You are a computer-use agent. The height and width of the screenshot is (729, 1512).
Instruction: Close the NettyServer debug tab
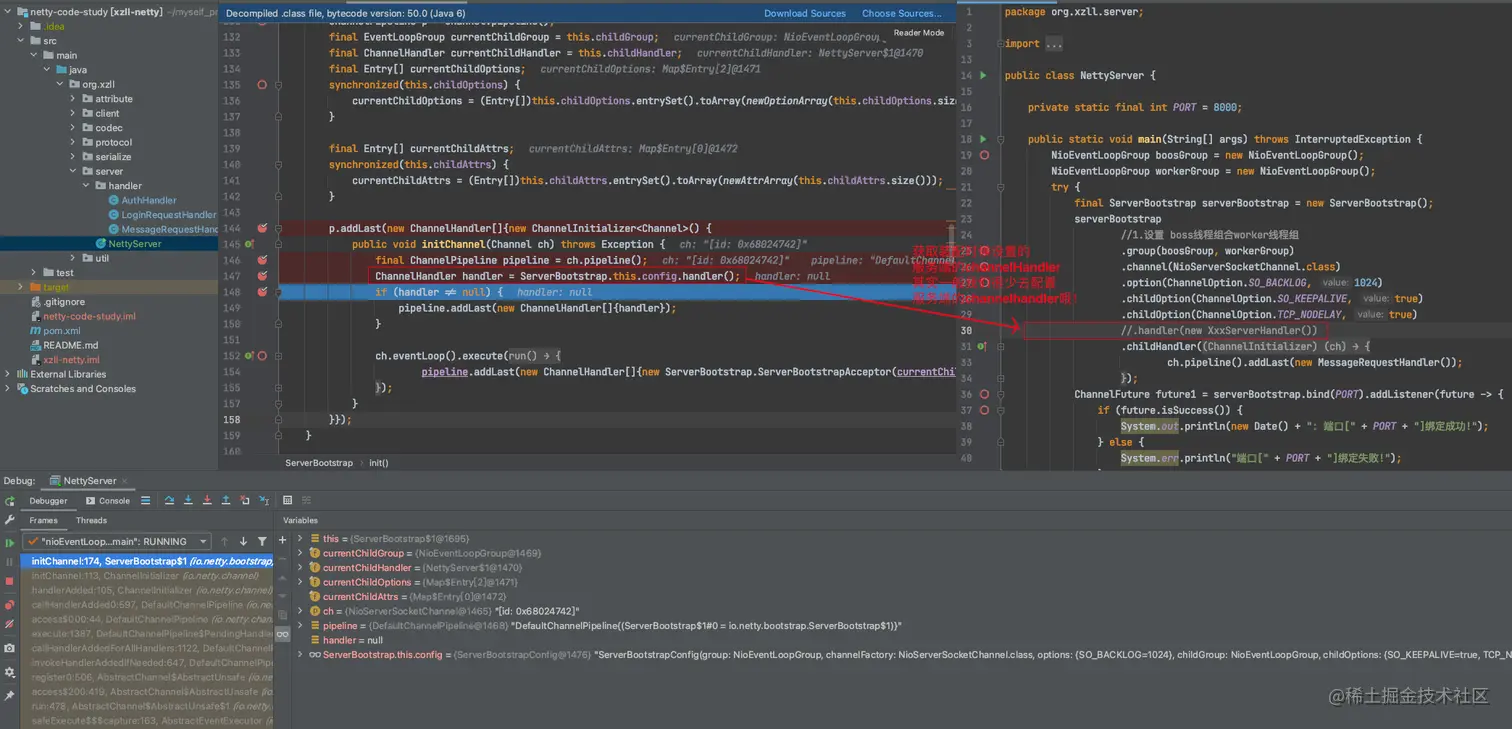click(x=125, y=481)
